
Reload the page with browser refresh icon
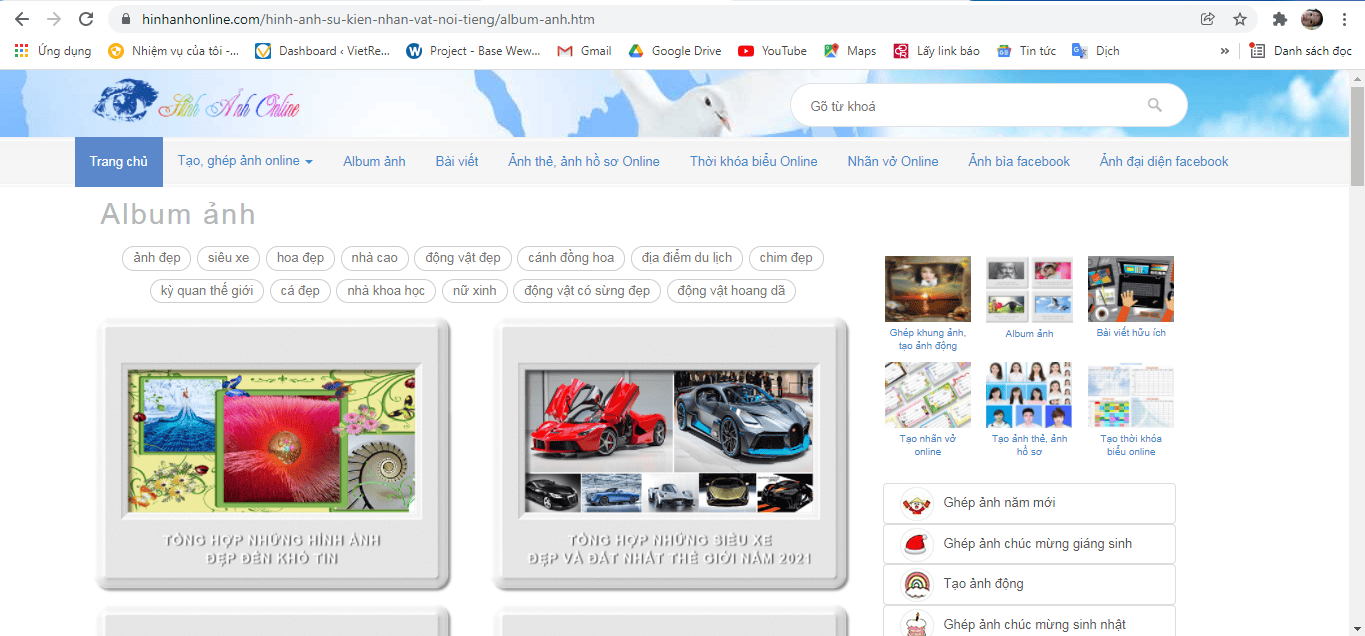point(86,19)
